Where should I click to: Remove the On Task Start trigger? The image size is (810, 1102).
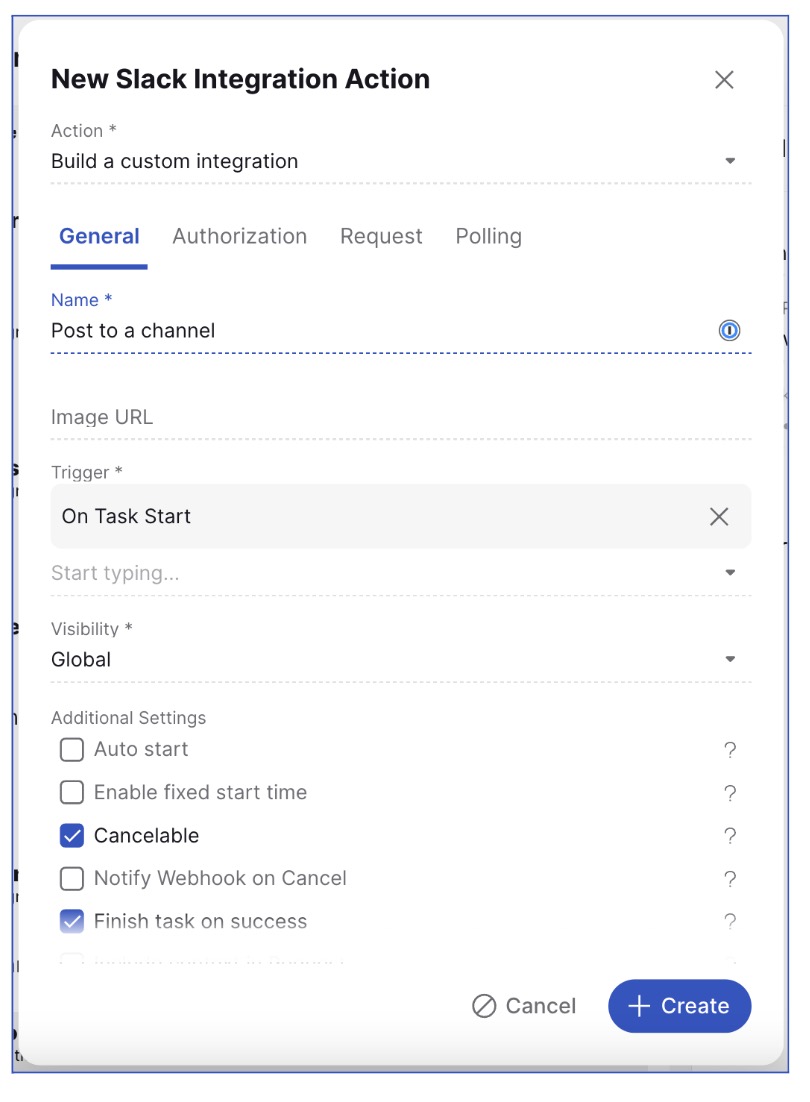pos(719,517)
